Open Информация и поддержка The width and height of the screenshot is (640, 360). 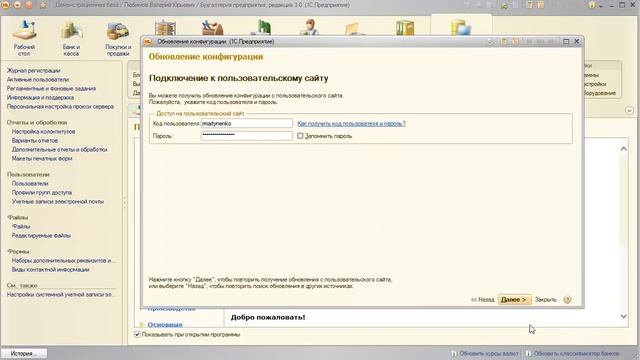[x=40, y=98]
